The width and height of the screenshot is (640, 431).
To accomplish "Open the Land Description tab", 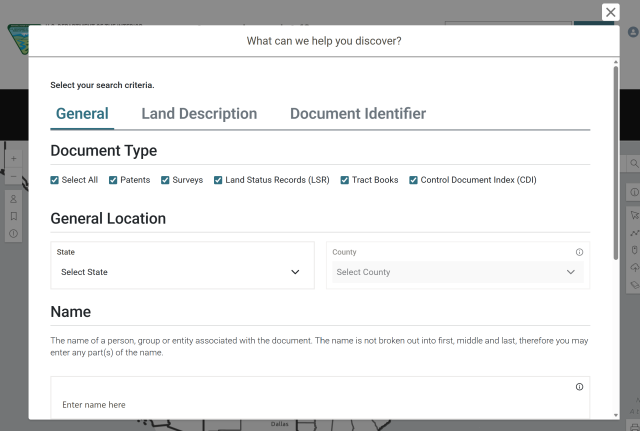I will click(x=199, y=114).
